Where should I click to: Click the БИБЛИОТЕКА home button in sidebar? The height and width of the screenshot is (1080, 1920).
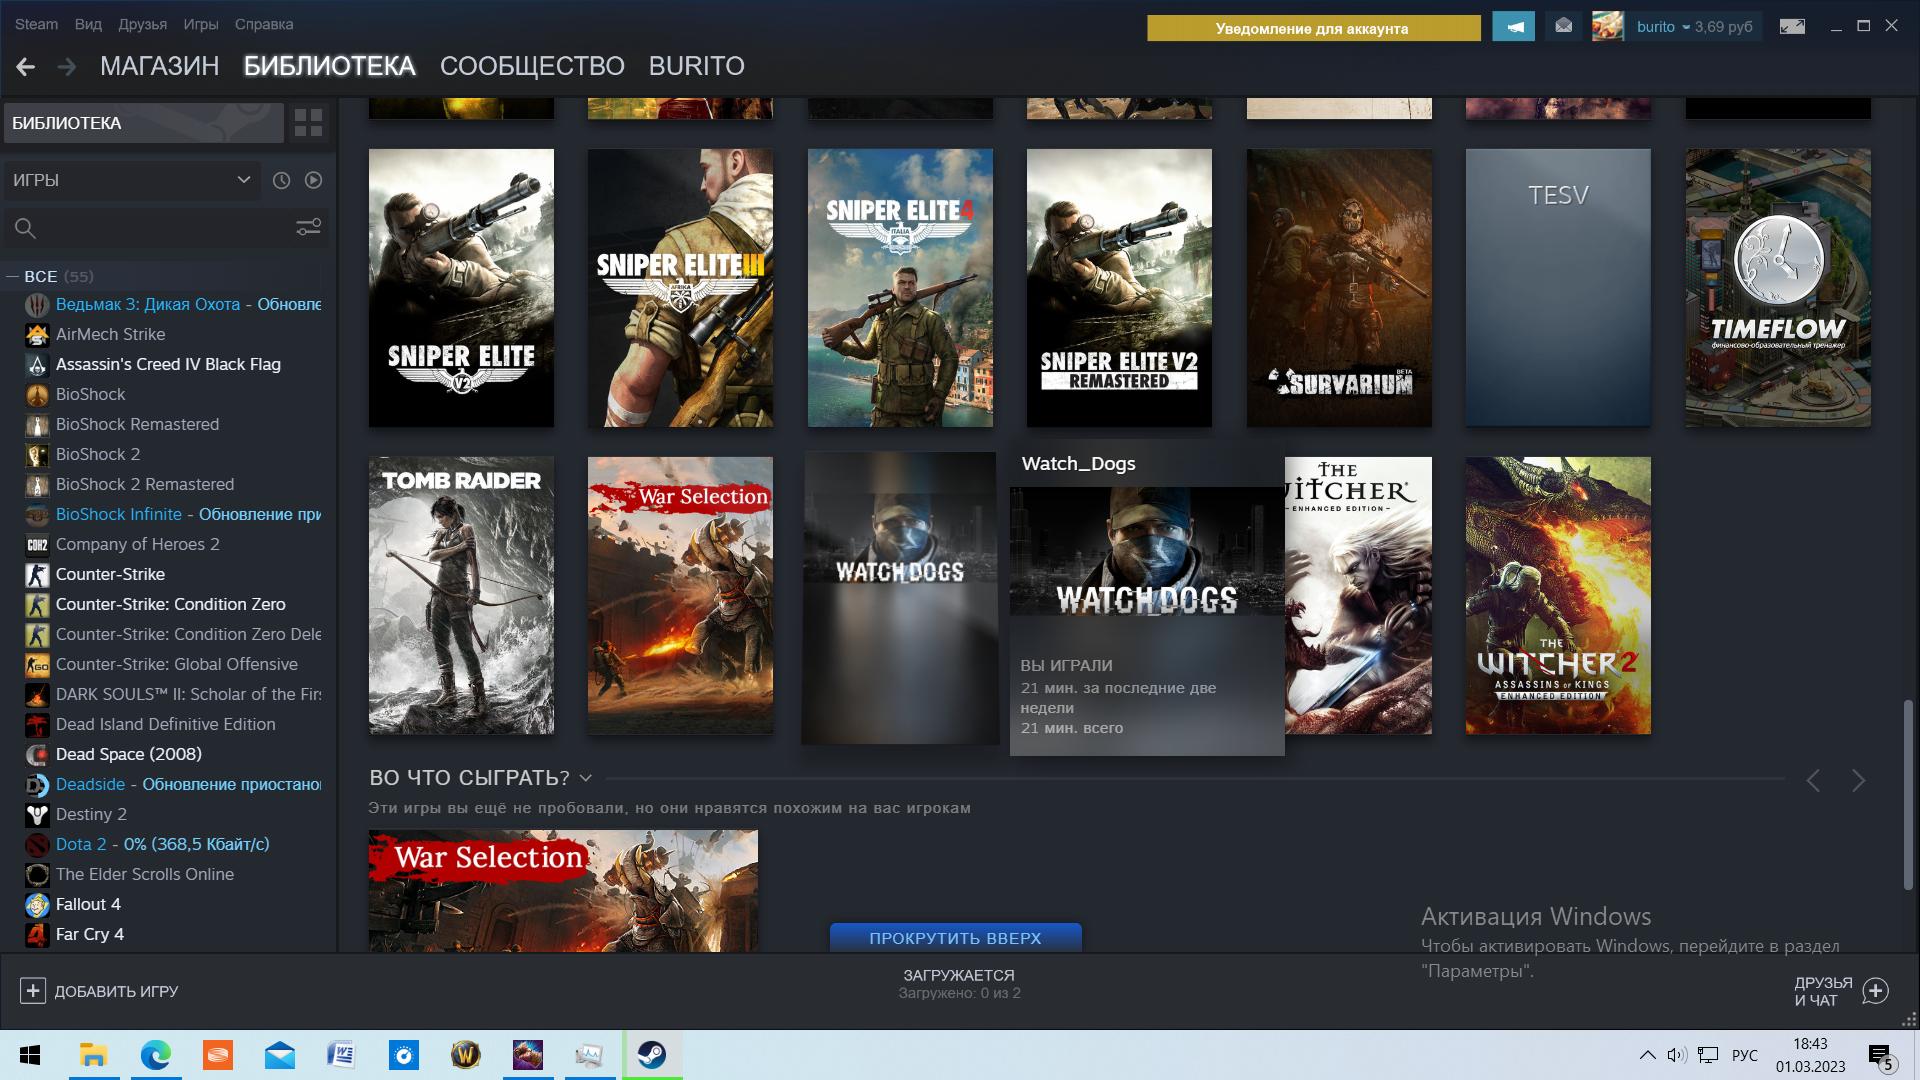[144, 123]
